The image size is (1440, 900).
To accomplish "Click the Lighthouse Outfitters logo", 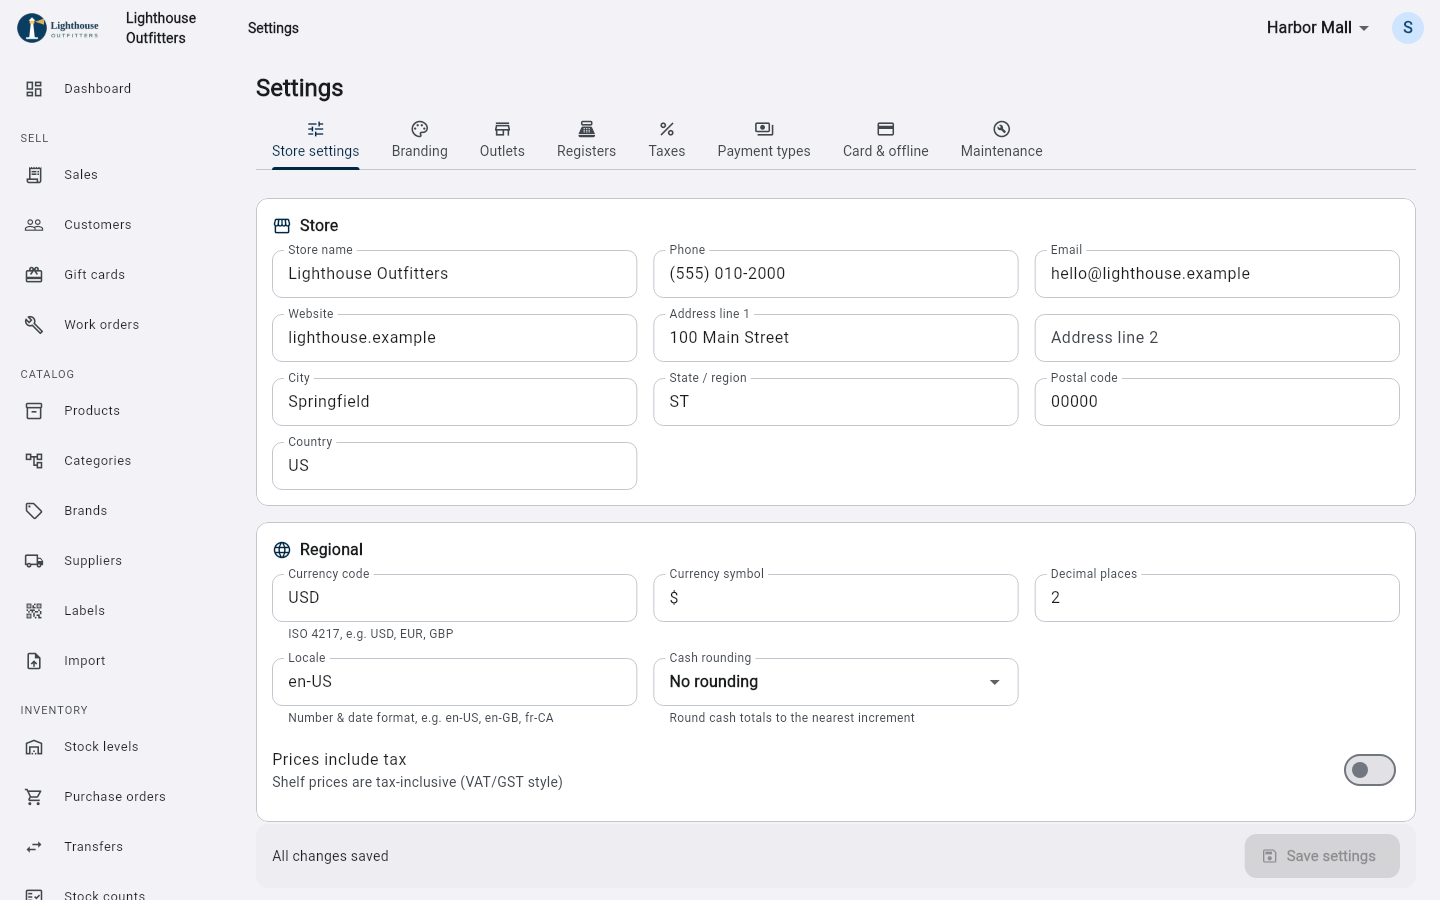I will tap(59, 28).
